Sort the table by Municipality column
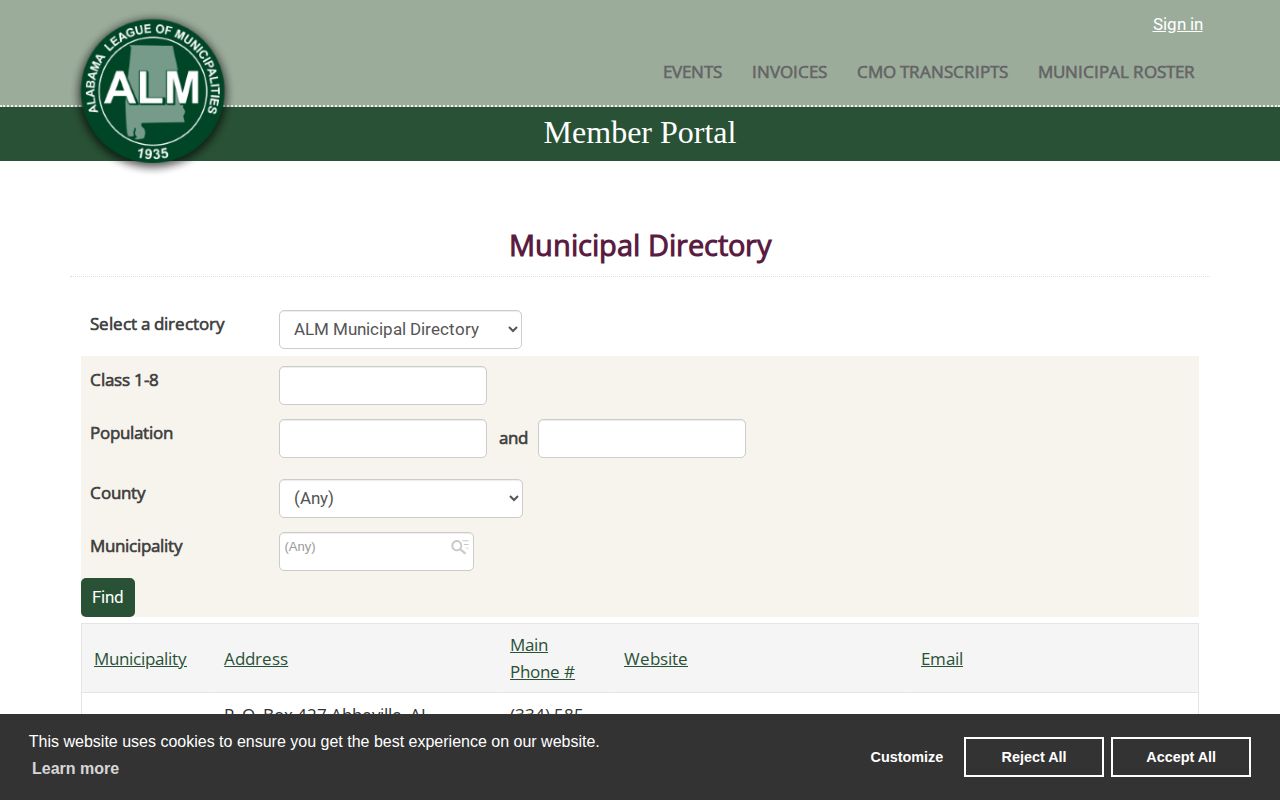The height and width of the screenshot is (800, 1280). [x=140, y=659]
